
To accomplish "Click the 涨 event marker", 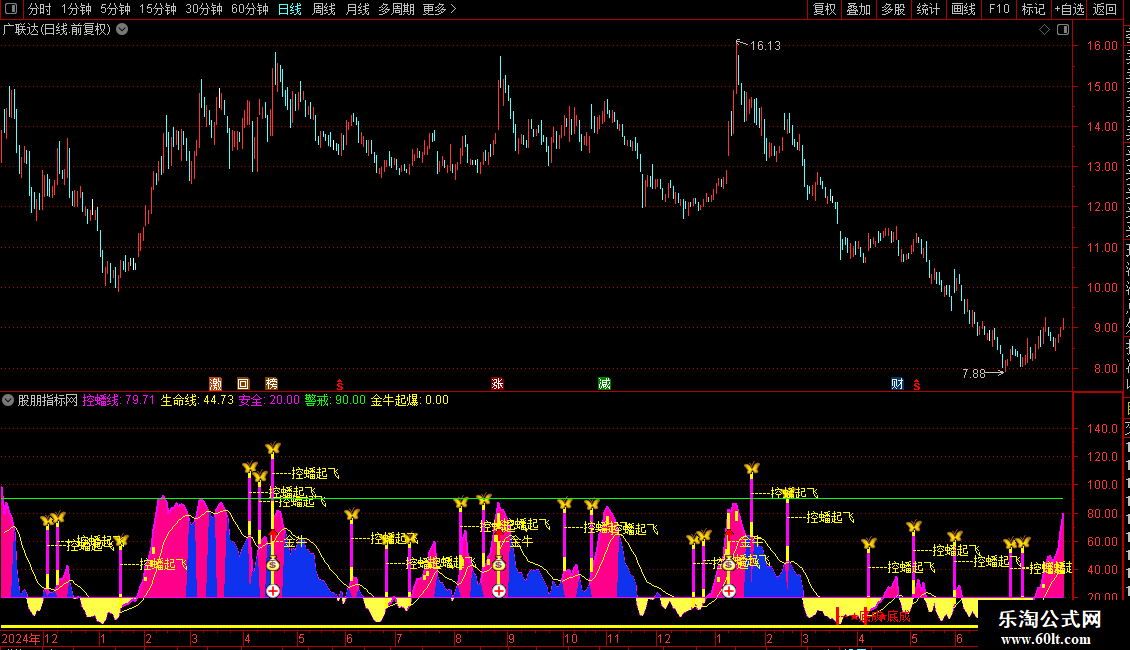I will click(497, 383).
